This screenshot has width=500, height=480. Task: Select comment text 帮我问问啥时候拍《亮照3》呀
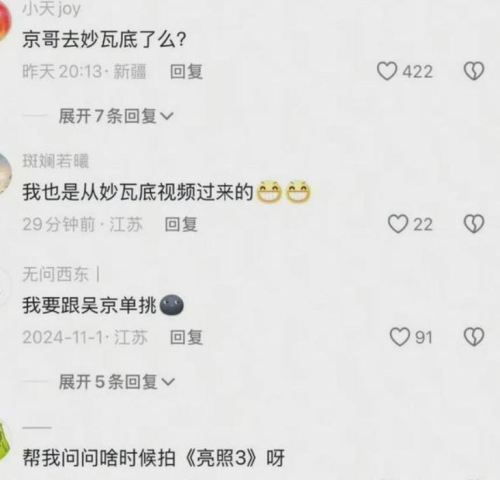(153, 458)
